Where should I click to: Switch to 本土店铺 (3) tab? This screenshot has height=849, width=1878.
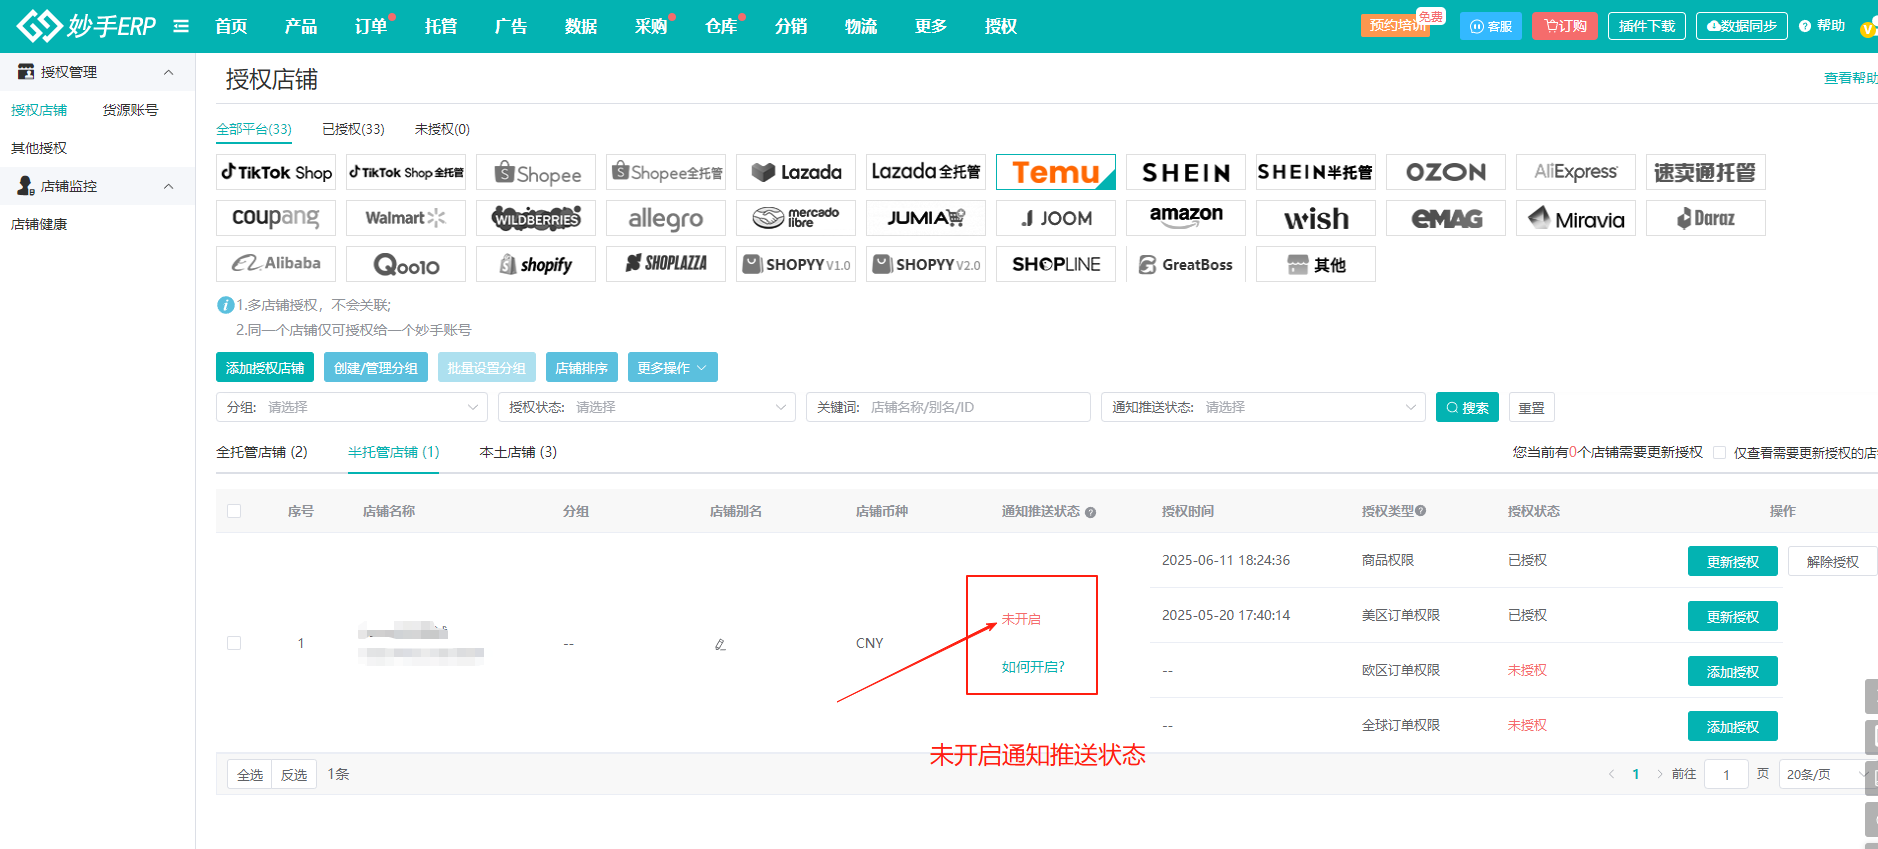click(518, 452)
